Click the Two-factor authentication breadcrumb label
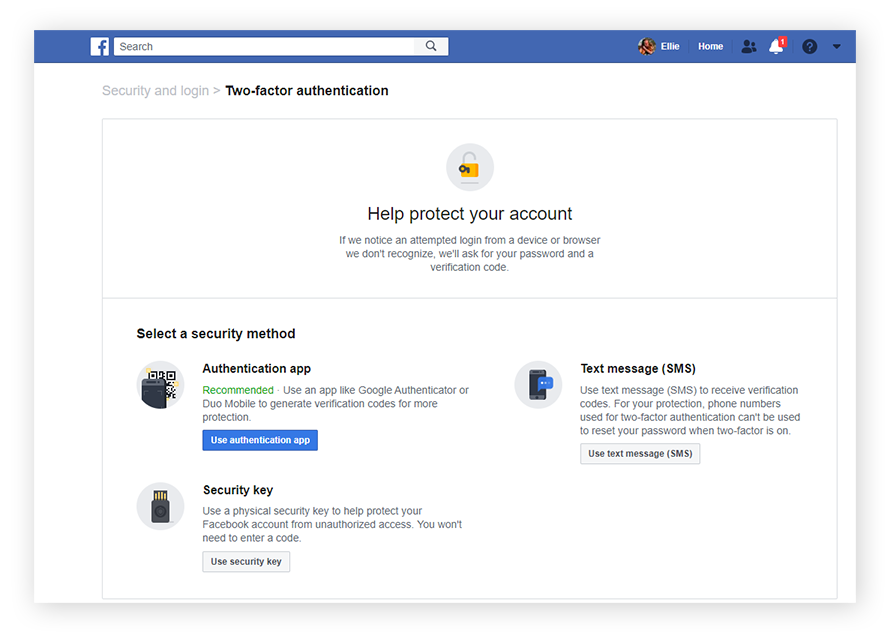The image size is (890, 636). point(307,90)
